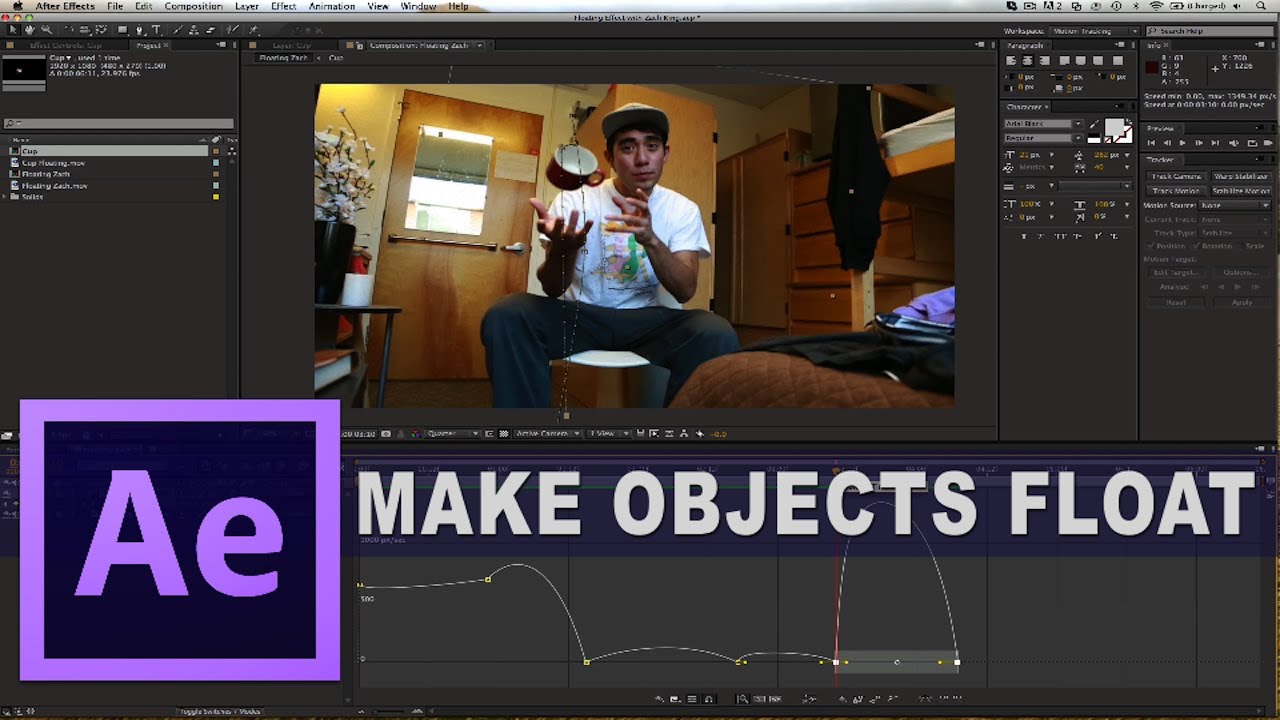The image size is (1280, 720).
Task: Select the Zoom tool in toolbar
Action: (46, 30)
